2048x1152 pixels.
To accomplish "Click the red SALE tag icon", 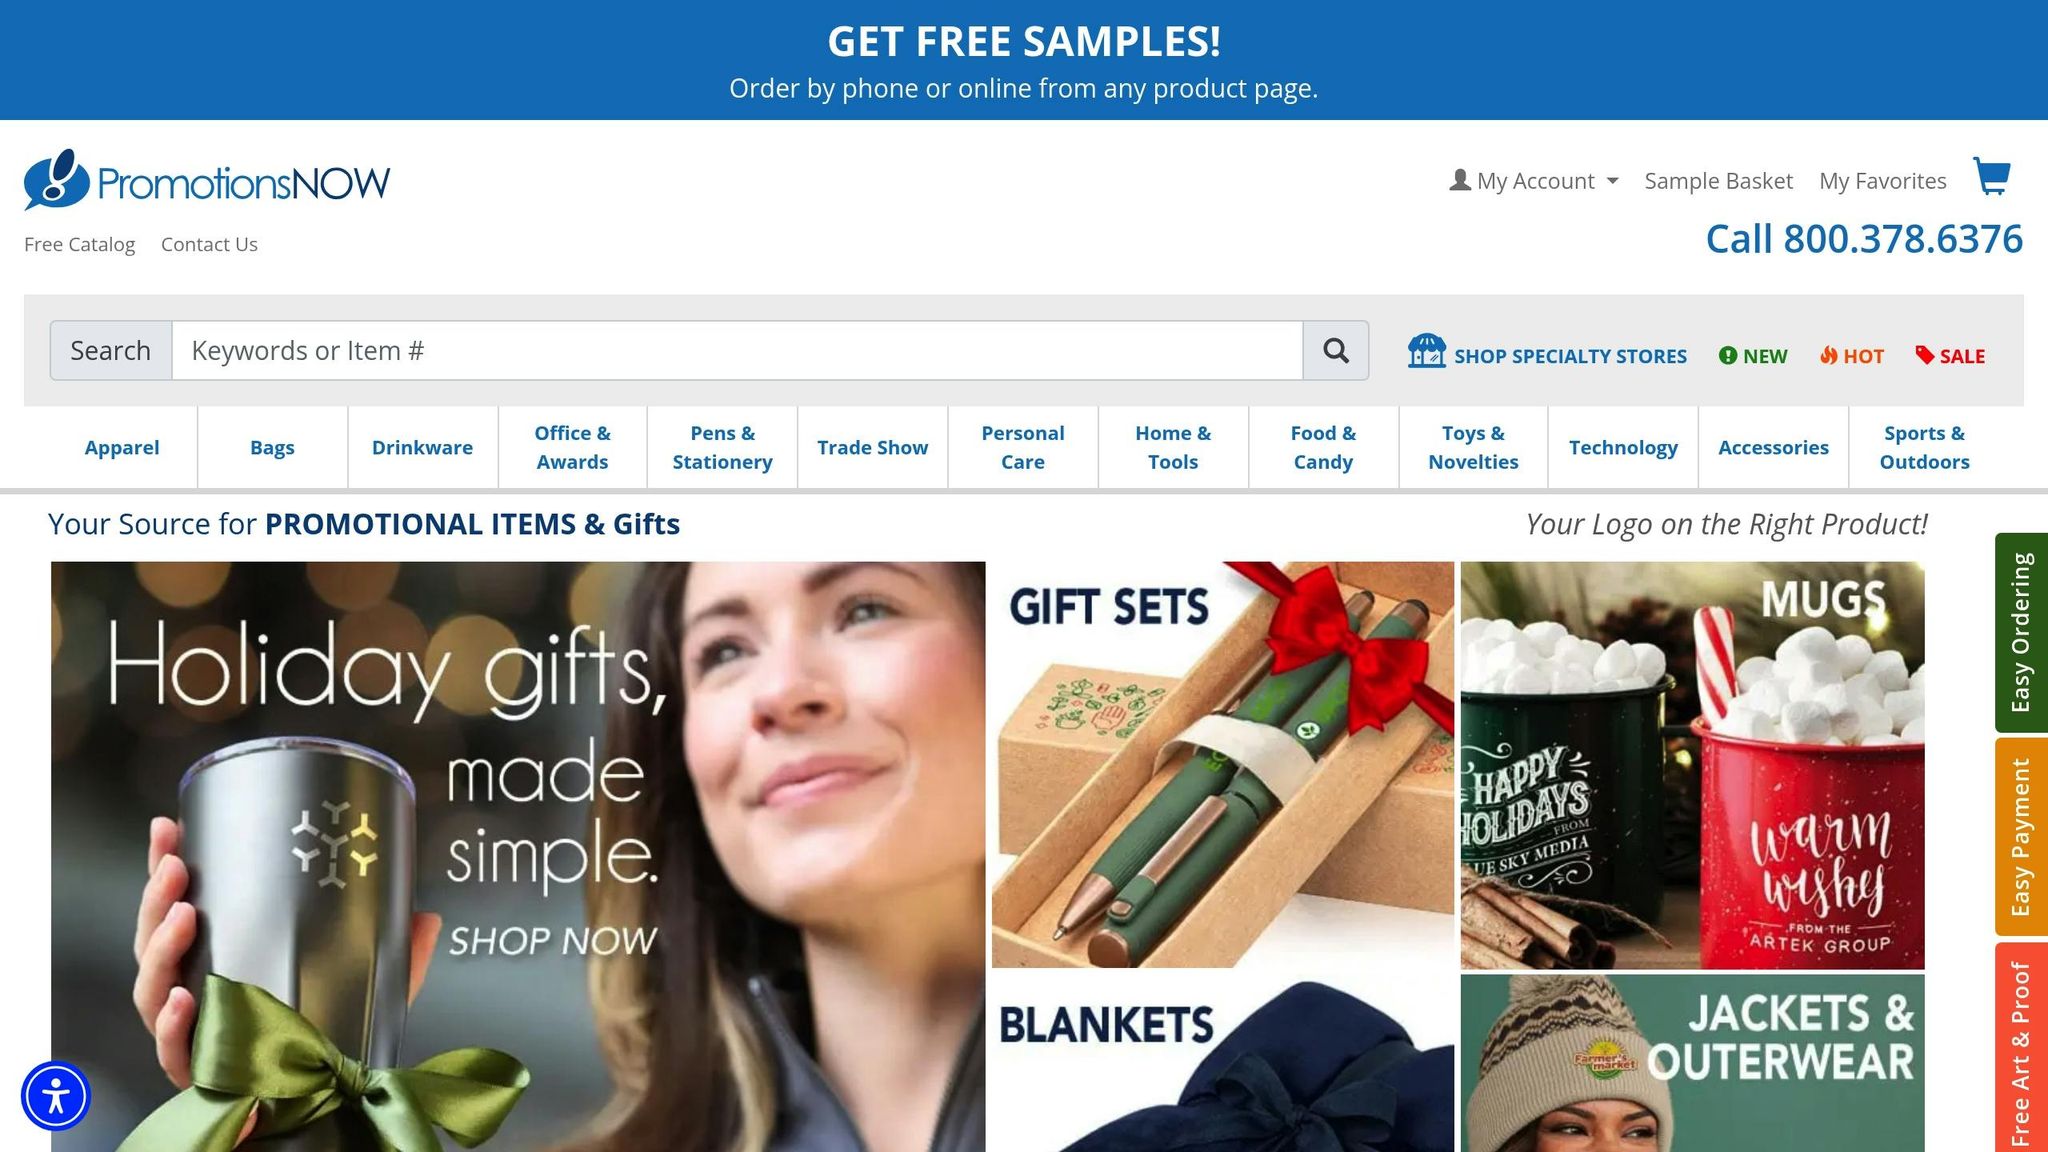I will (x=1924, y=355).
